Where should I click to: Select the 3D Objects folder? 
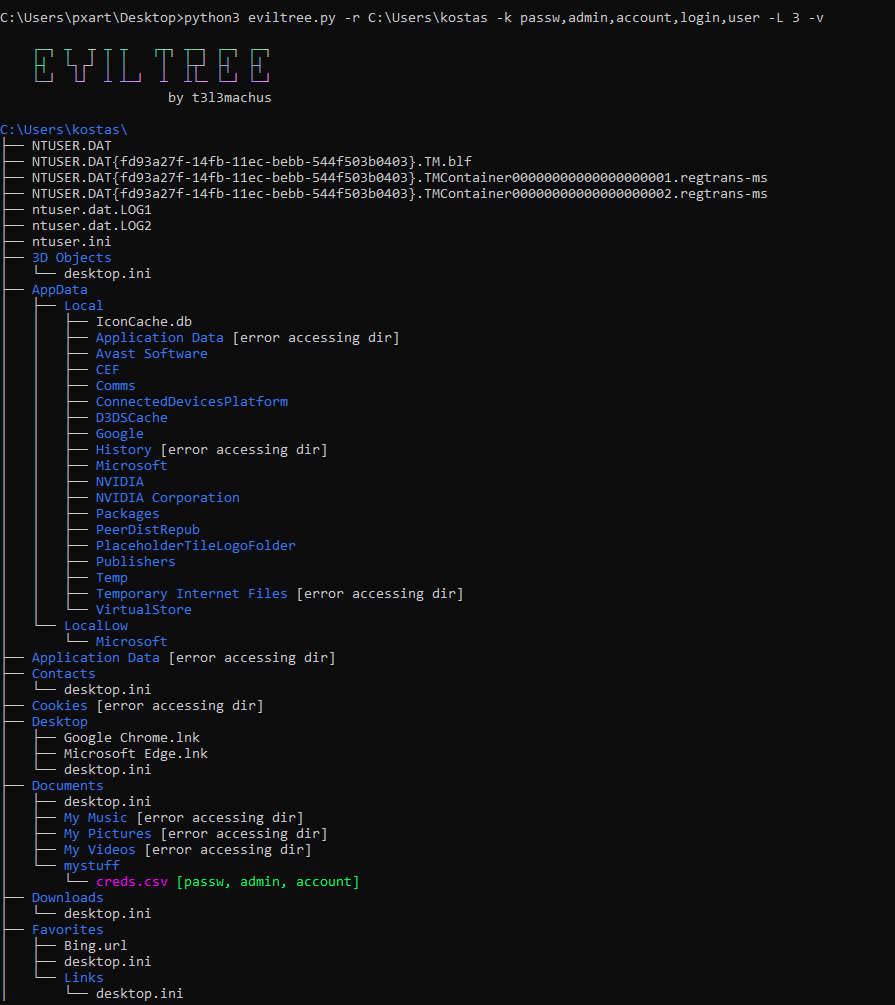(x=71, y=258)
